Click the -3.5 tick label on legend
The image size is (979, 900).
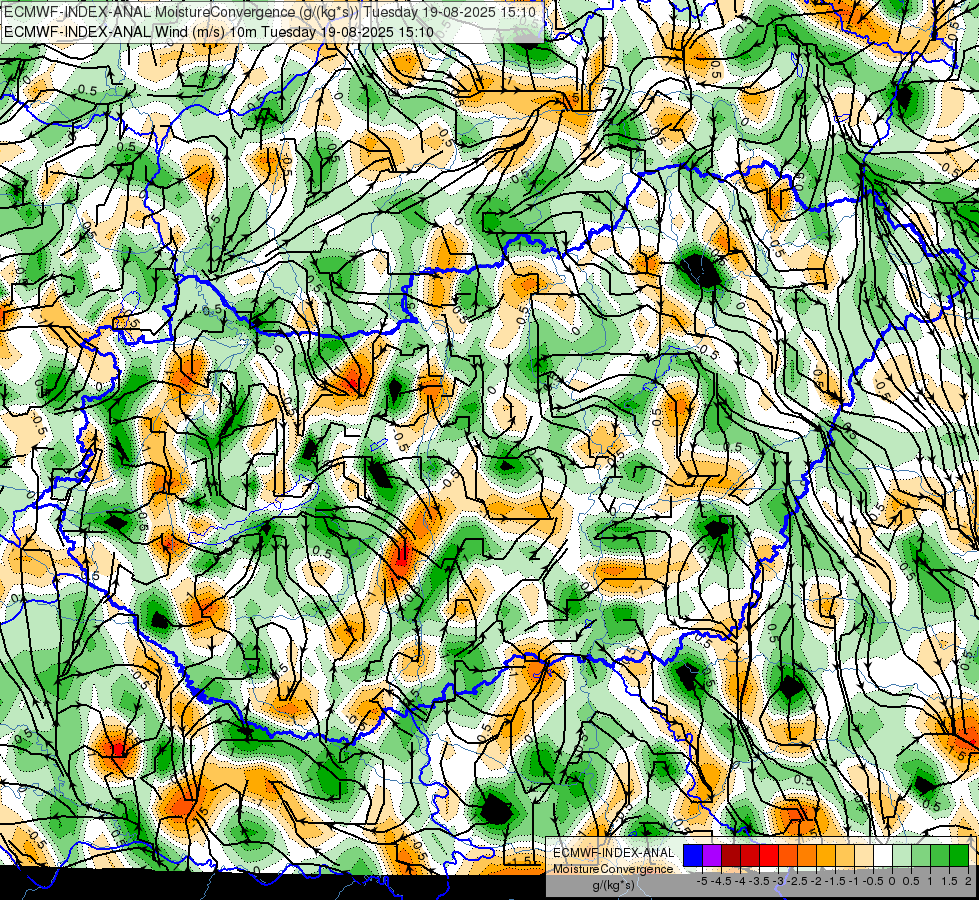(761, 881)
